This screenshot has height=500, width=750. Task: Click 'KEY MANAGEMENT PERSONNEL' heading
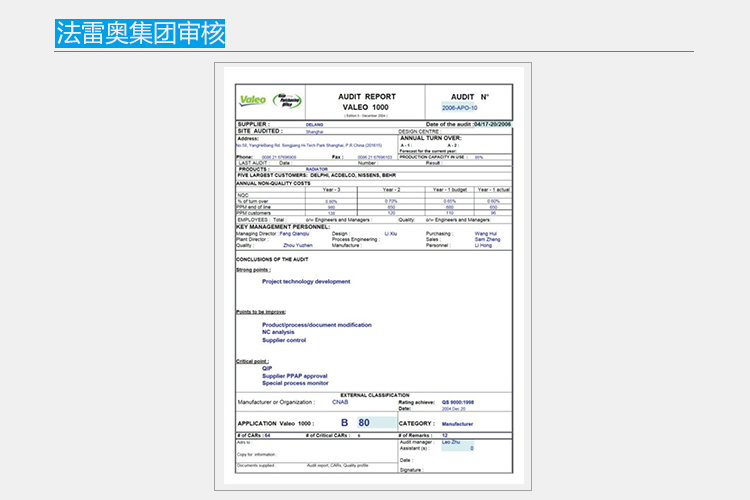pyautogui.click(x=283, y=227)
